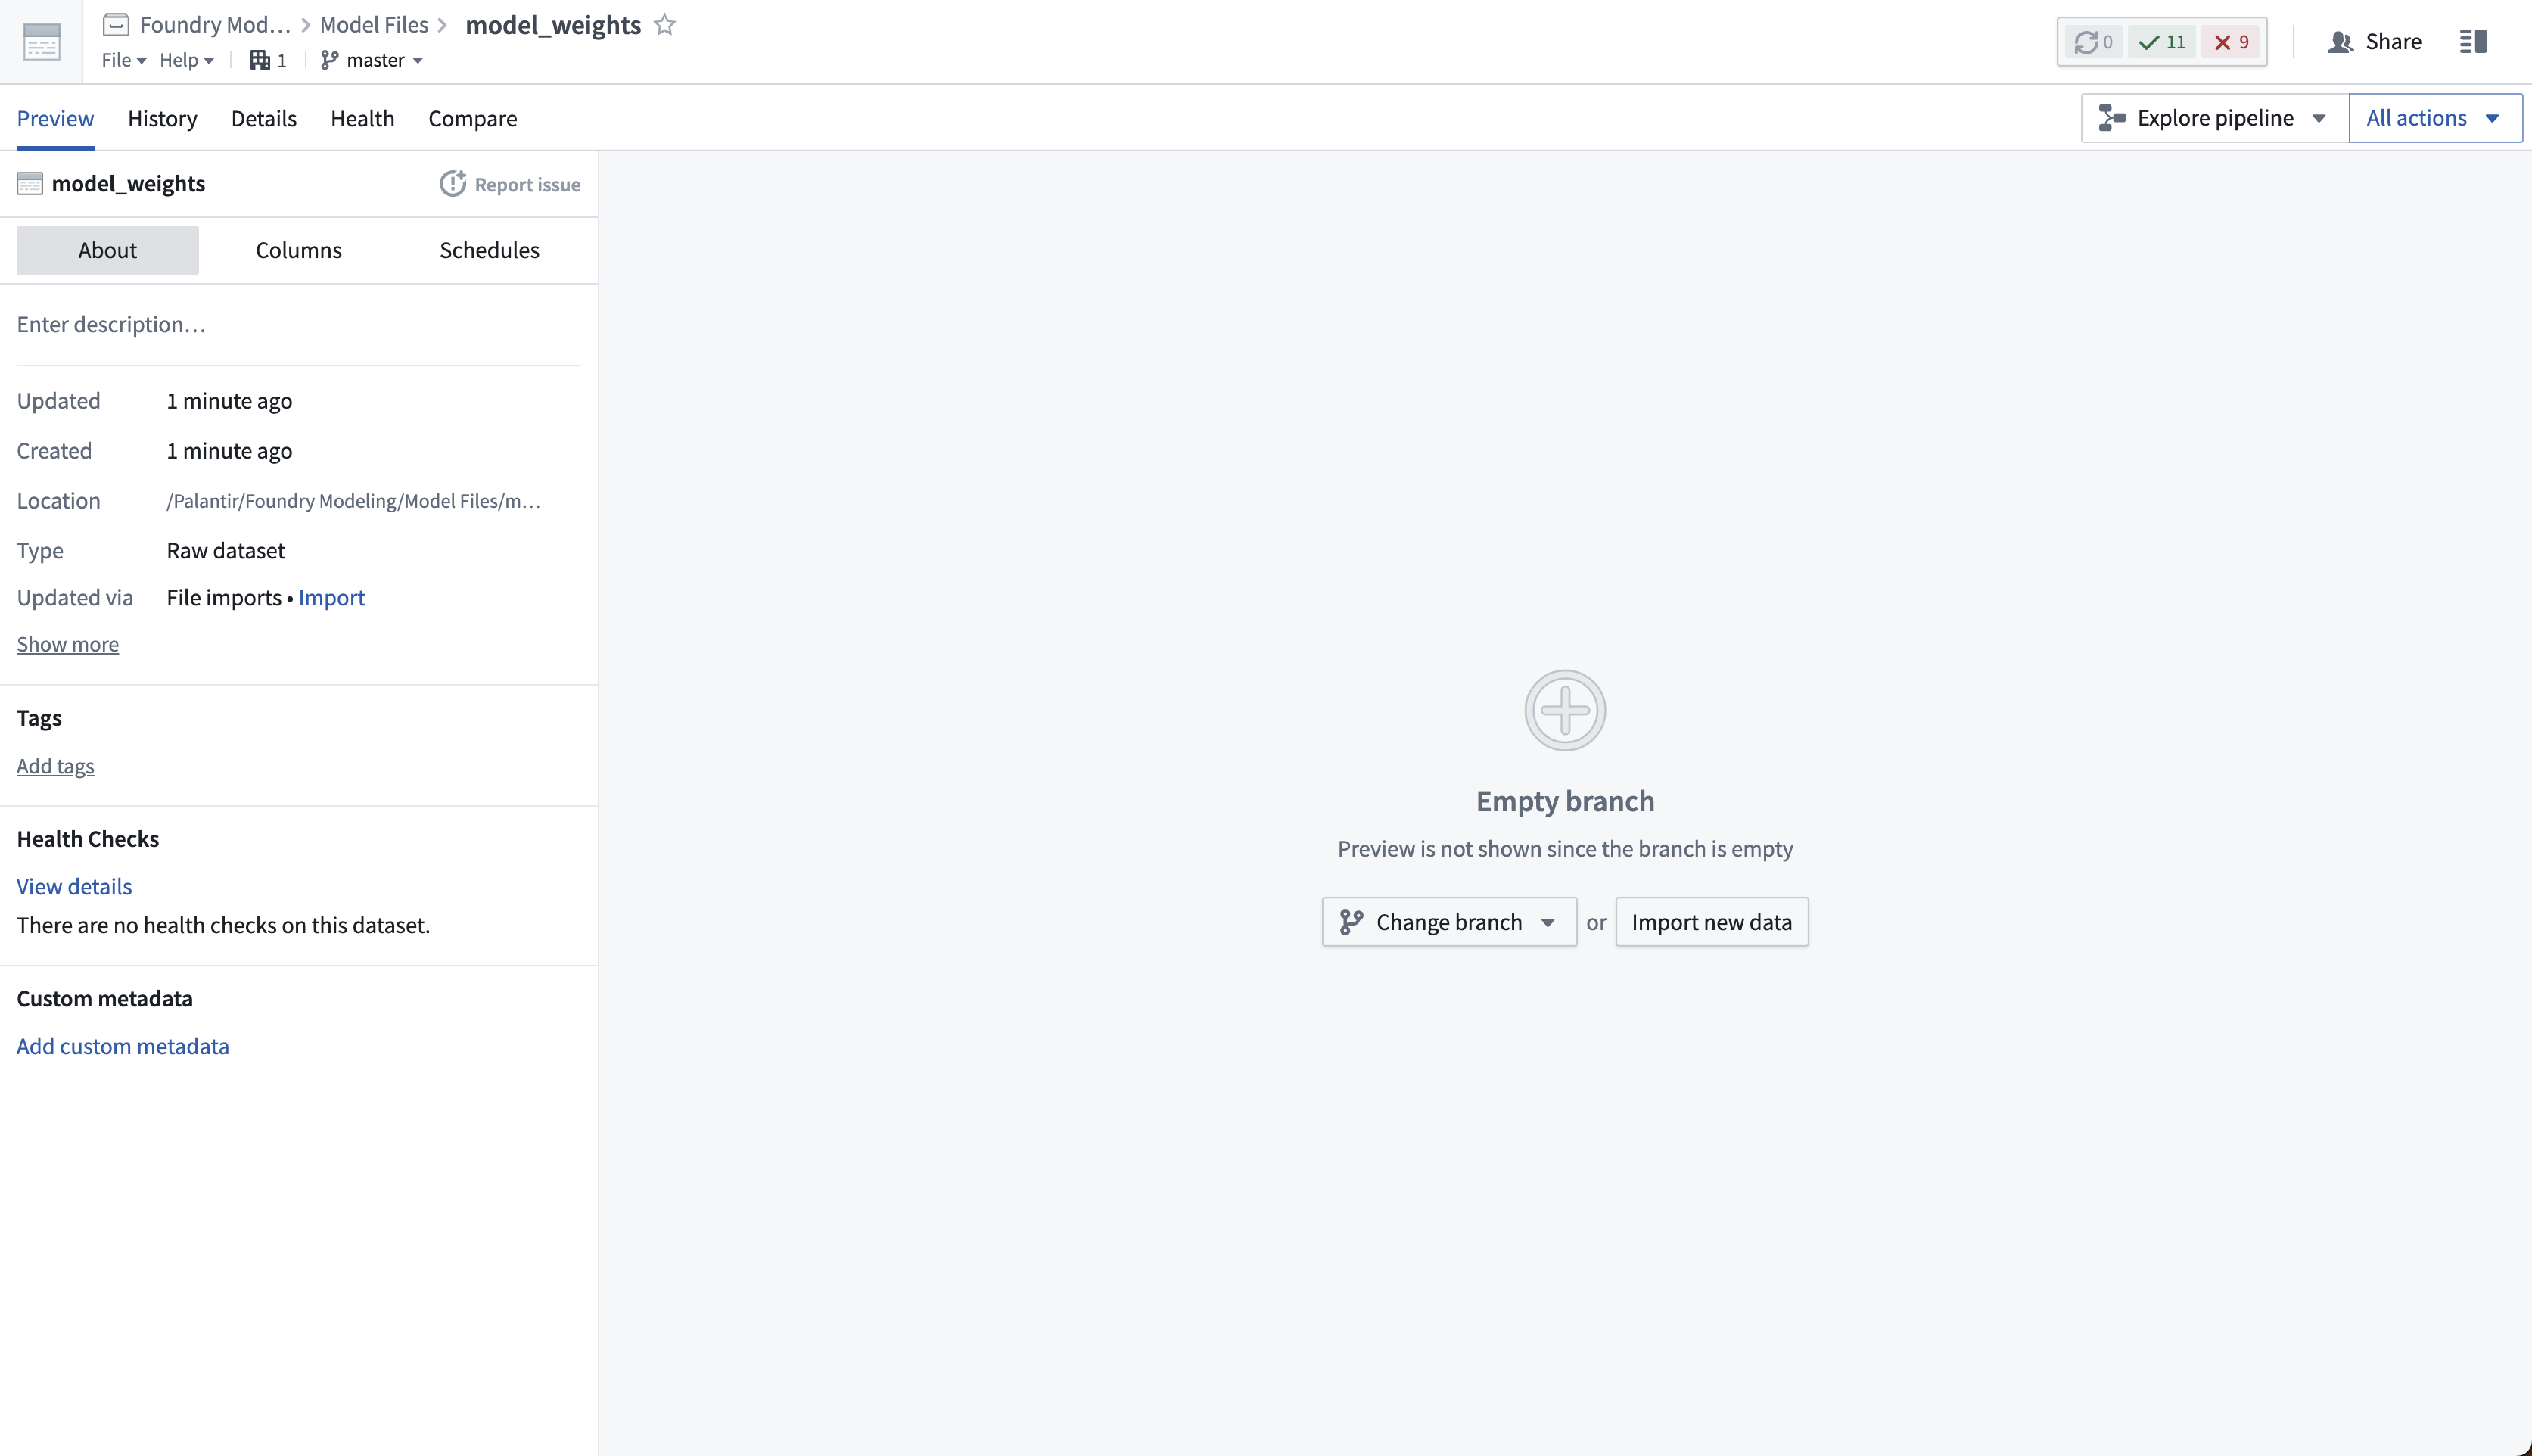Open the File menu
This screenshot has height=1456, width=2532.
point(124,60)
